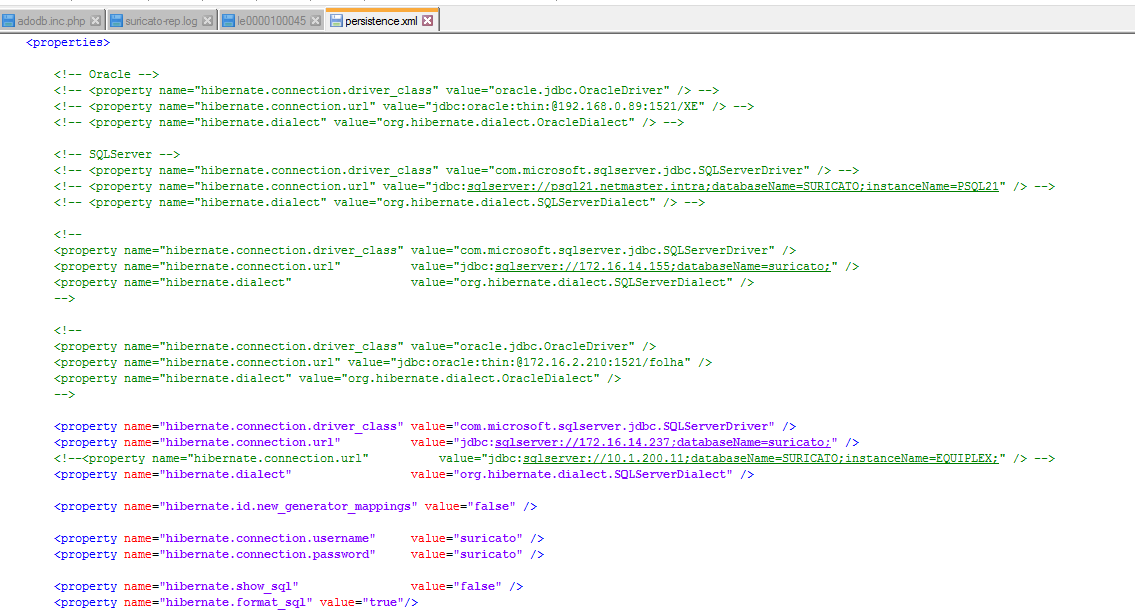Click the hibernate.connection.password property name
This screenshot has width=1135, height=614.
(267, 555)
